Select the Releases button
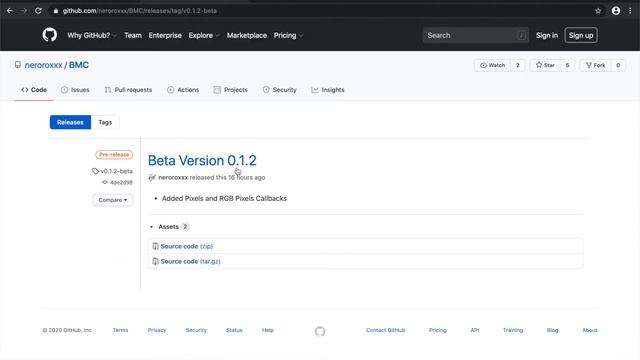The width and height of the screenshot is (640, 360). [x=70, y=122]
